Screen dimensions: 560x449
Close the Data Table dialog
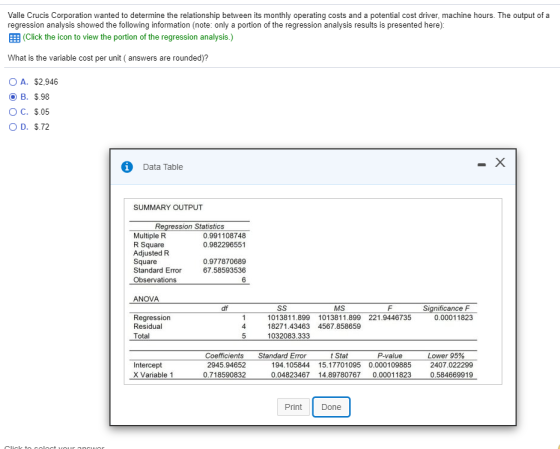(x=500, y=163)
